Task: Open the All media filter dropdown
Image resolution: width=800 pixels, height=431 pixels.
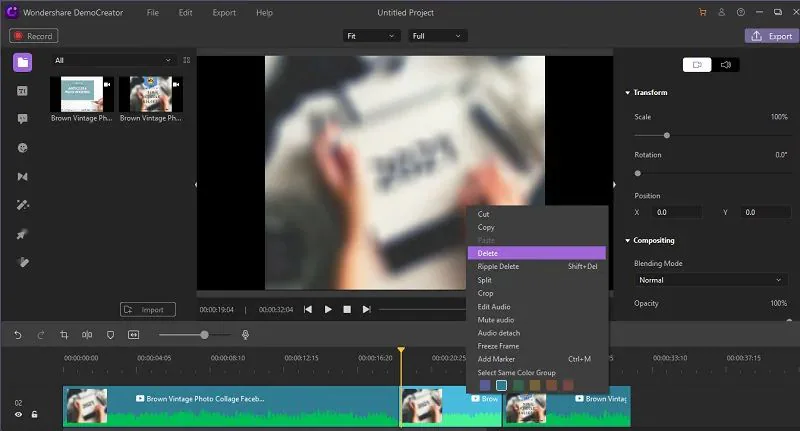Action: pyautogui.click(x=113, y=60)
